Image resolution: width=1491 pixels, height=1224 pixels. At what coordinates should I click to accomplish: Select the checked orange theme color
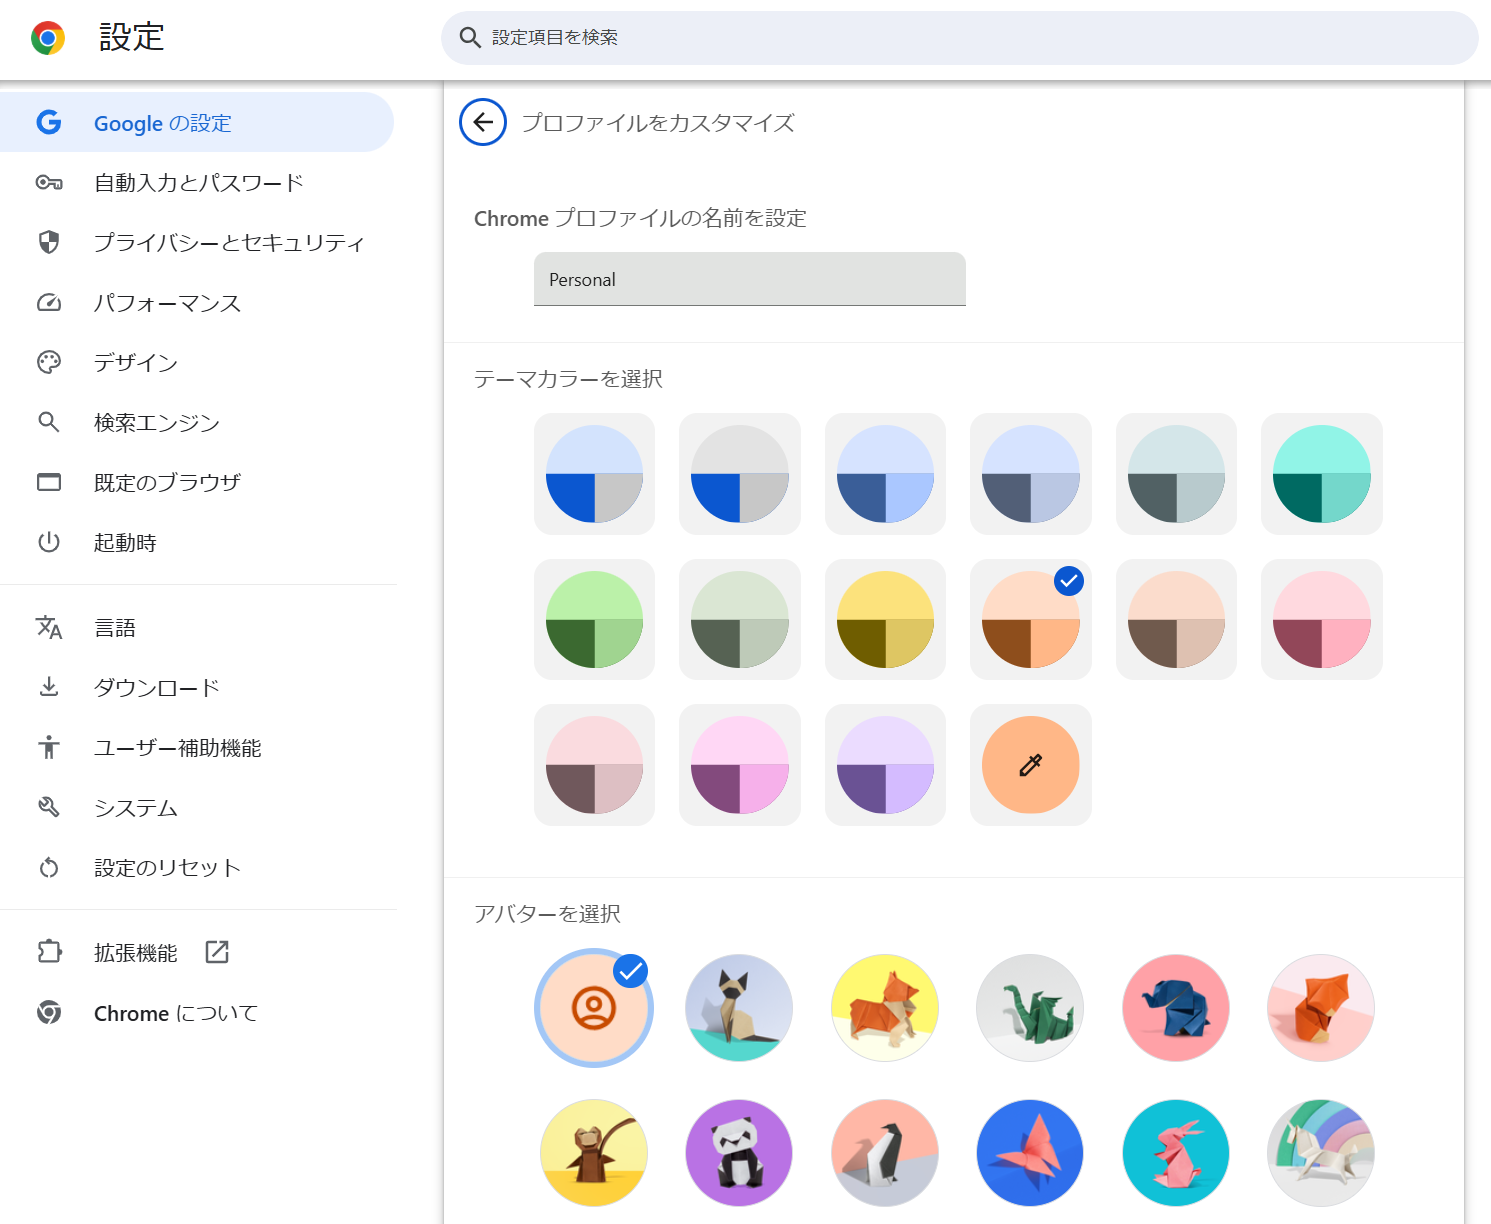pos(1030,620)
